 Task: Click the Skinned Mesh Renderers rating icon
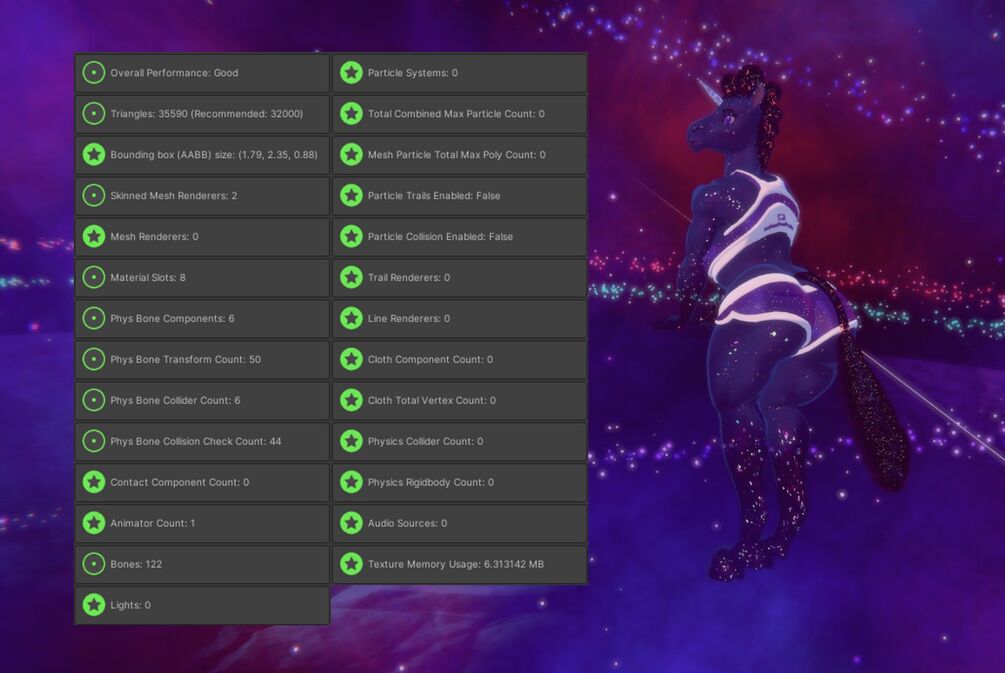[94, 195]
